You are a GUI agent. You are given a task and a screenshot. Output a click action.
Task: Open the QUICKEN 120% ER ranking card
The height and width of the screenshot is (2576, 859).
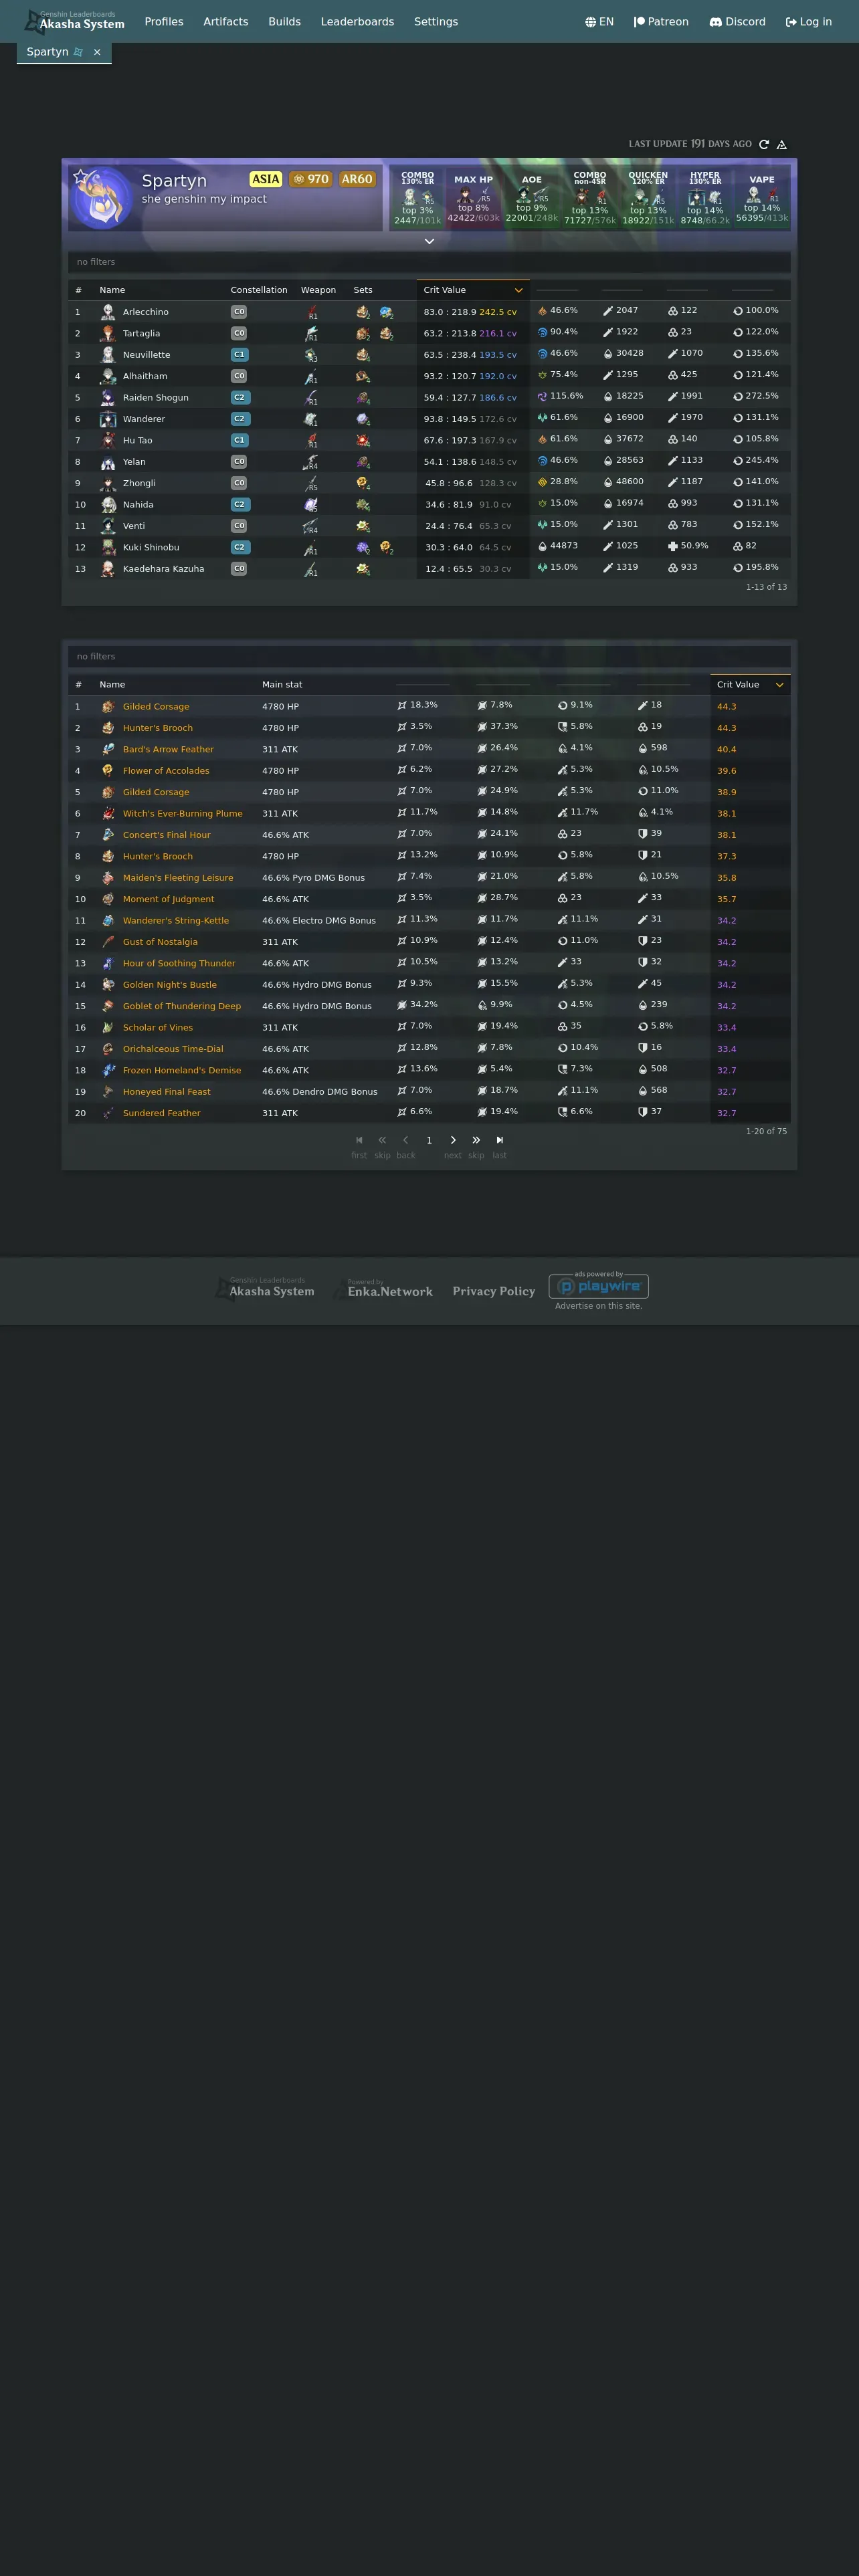(648, 198)
